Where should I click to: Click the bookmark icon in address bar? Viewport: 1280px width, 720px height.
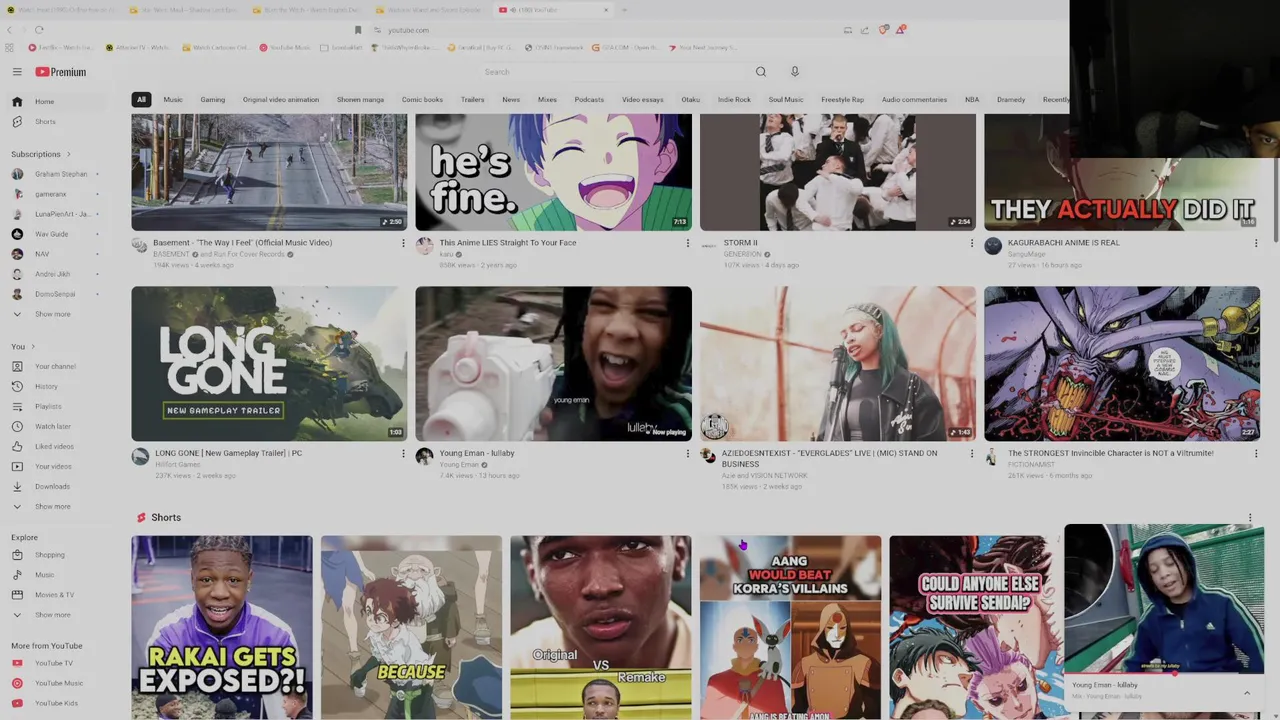coord(358,30)
